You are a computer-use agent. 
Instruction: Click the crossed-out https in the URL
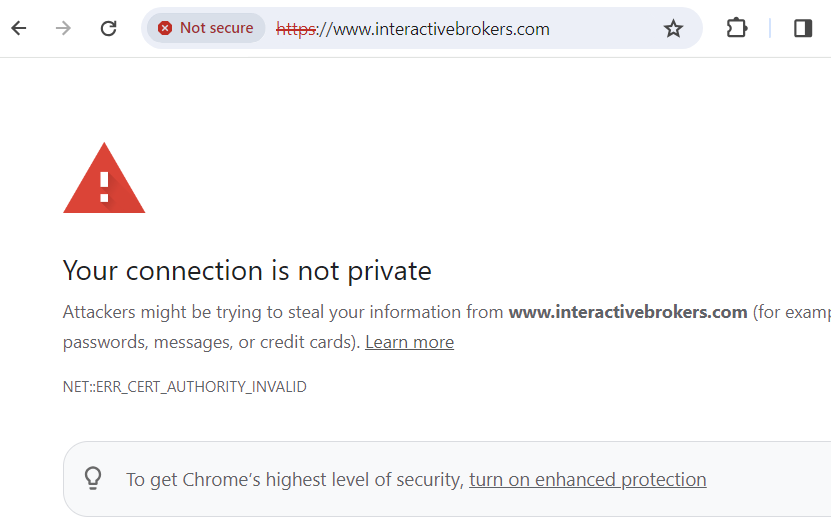(295, 29)
